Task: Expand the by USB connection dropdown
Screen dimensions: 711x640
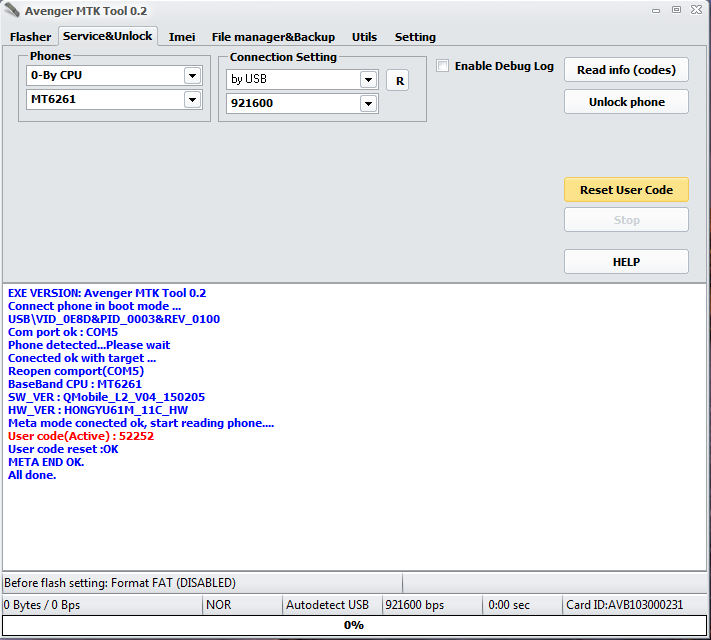Action: (x=369, y=80)
